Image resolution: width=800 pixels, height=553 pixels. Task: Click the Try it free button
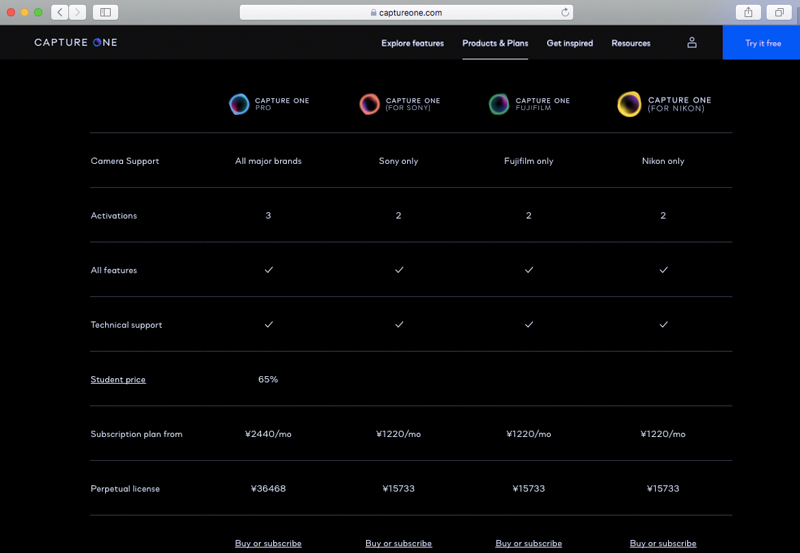(761, 42)
